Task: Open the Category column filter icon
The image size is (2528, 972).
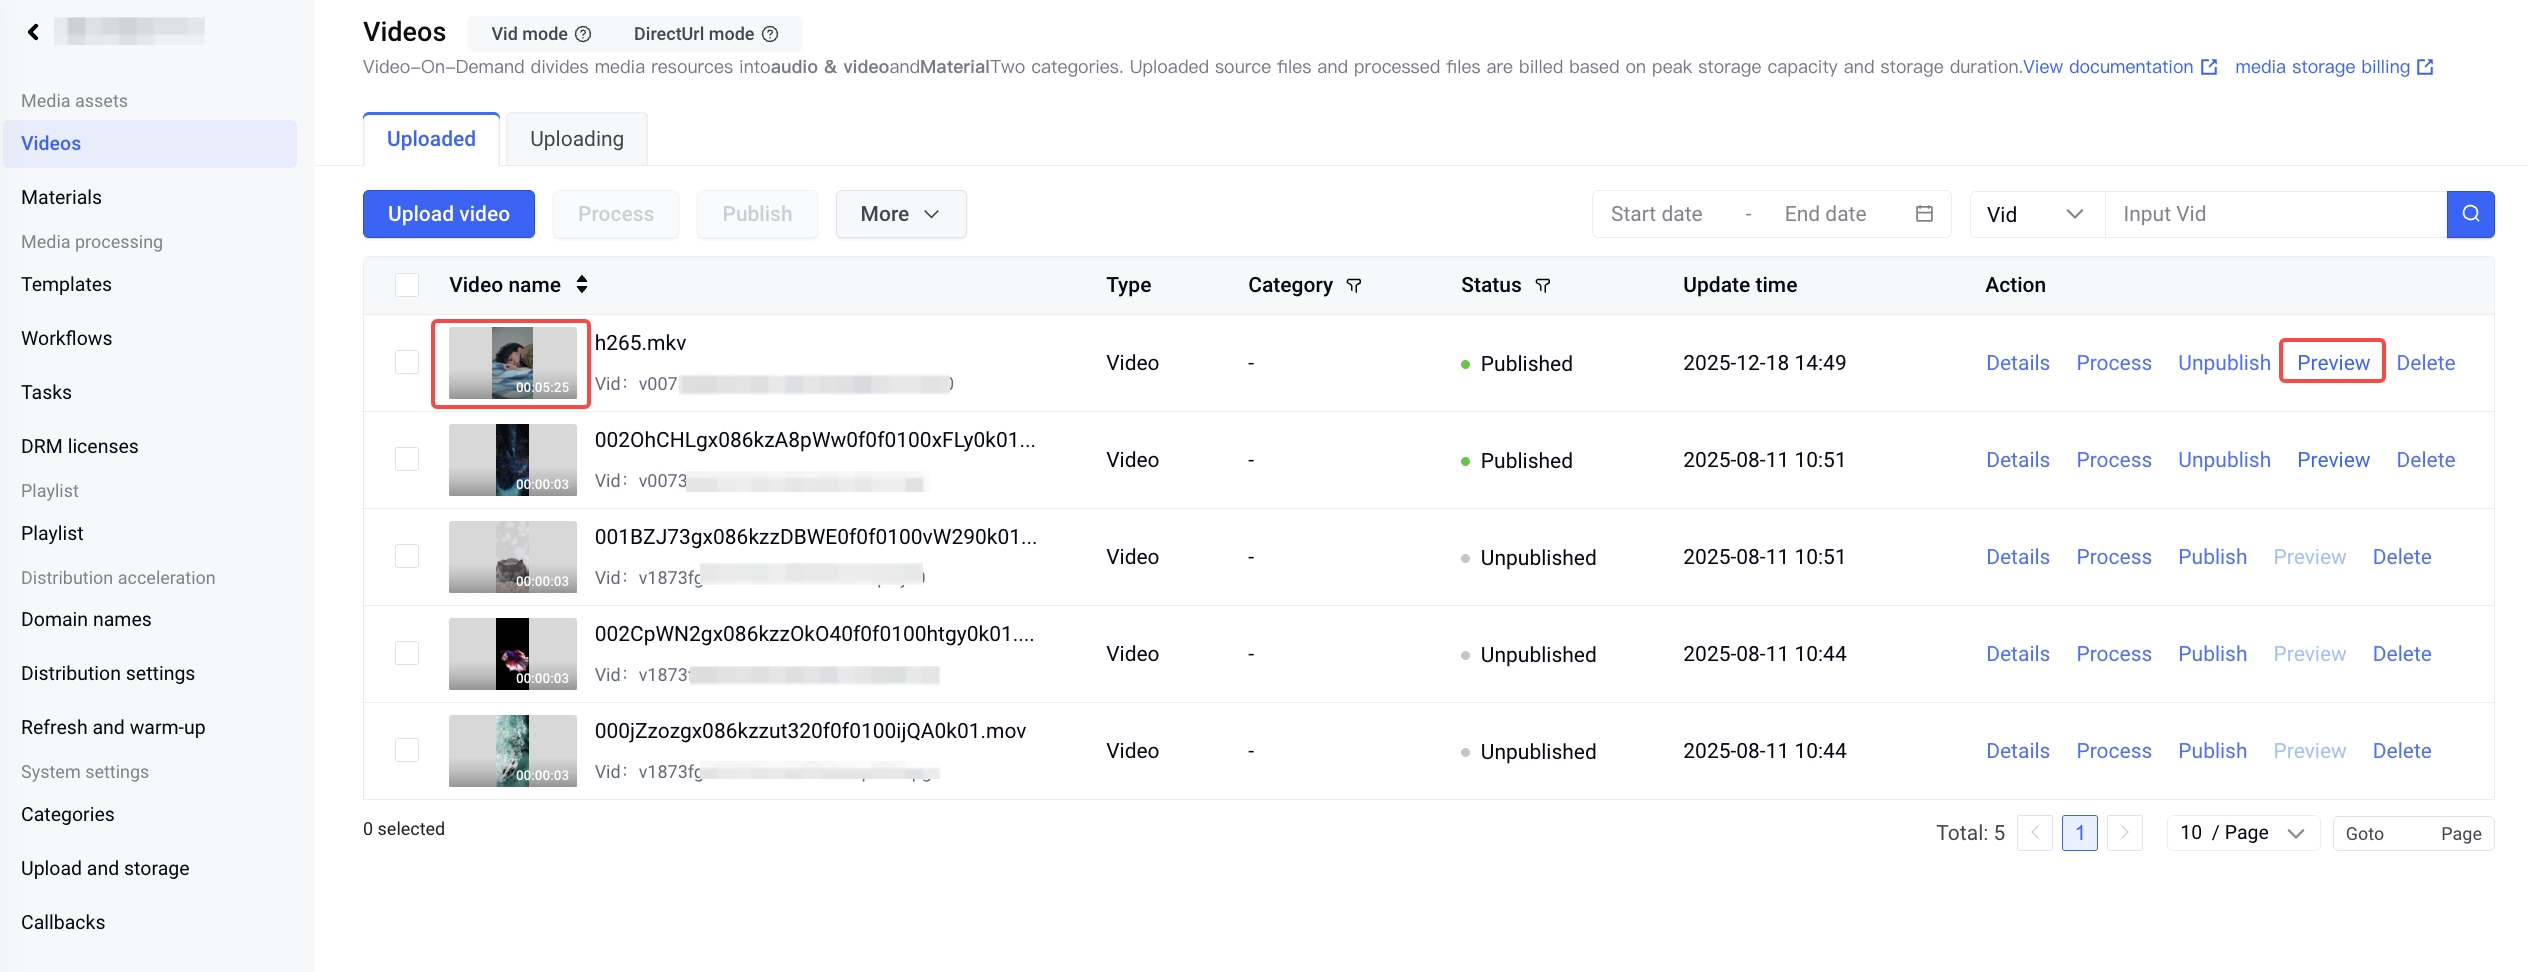Action: (1354, 286)
